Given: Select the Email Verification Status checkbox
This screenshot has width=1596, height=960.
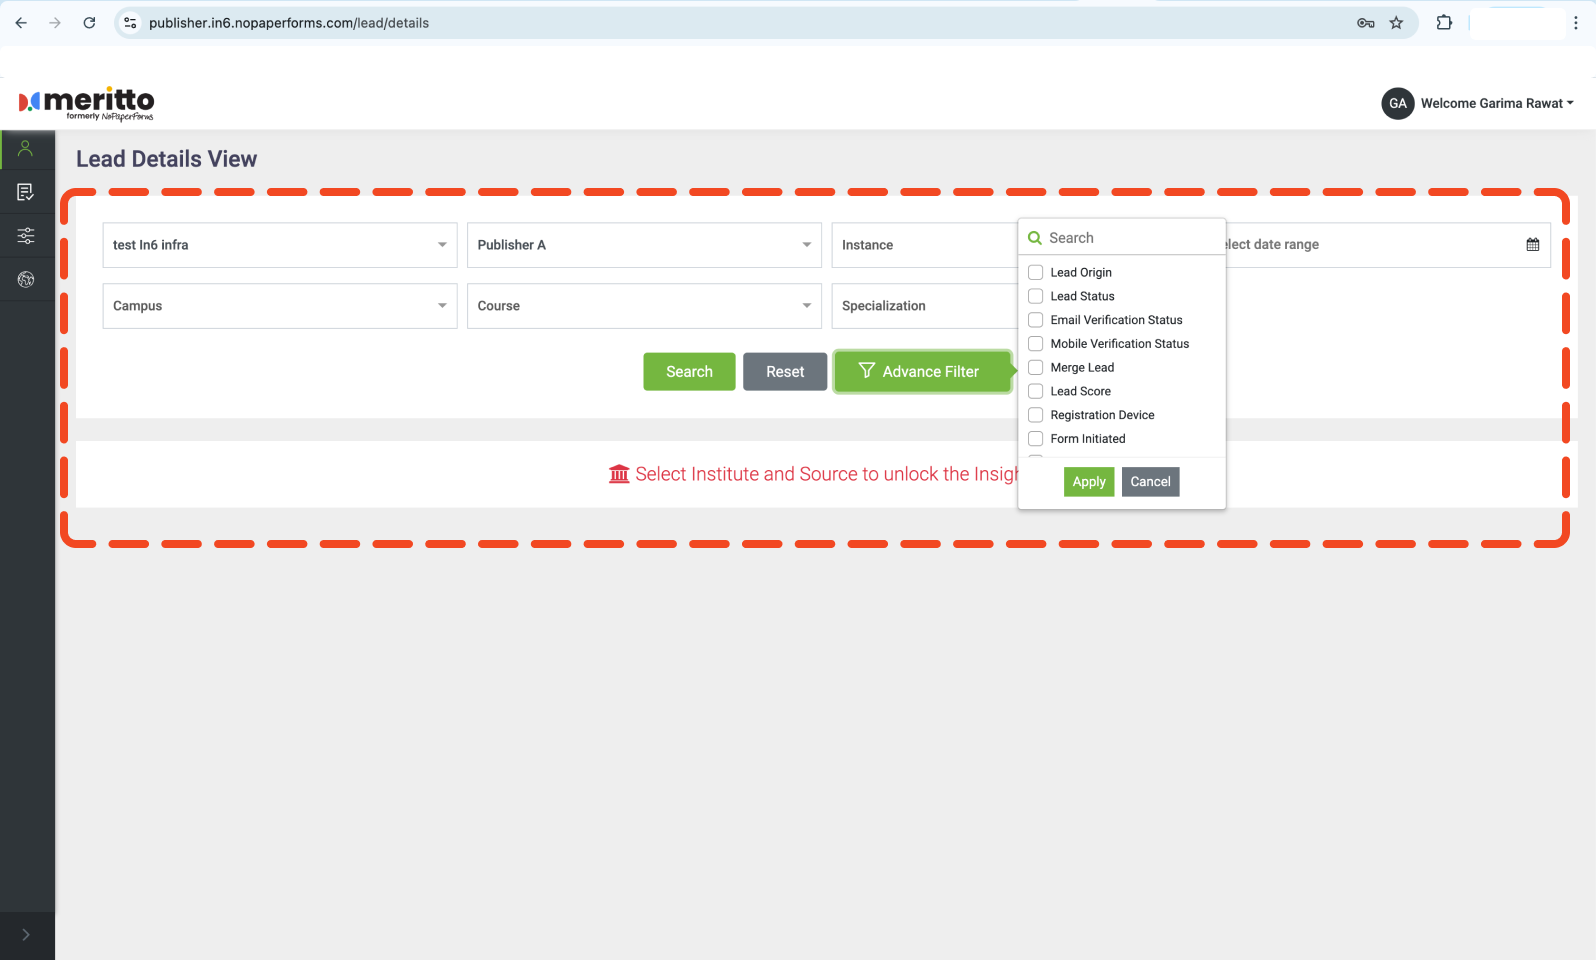Looking at the screenshot, I should [1036, 320].
